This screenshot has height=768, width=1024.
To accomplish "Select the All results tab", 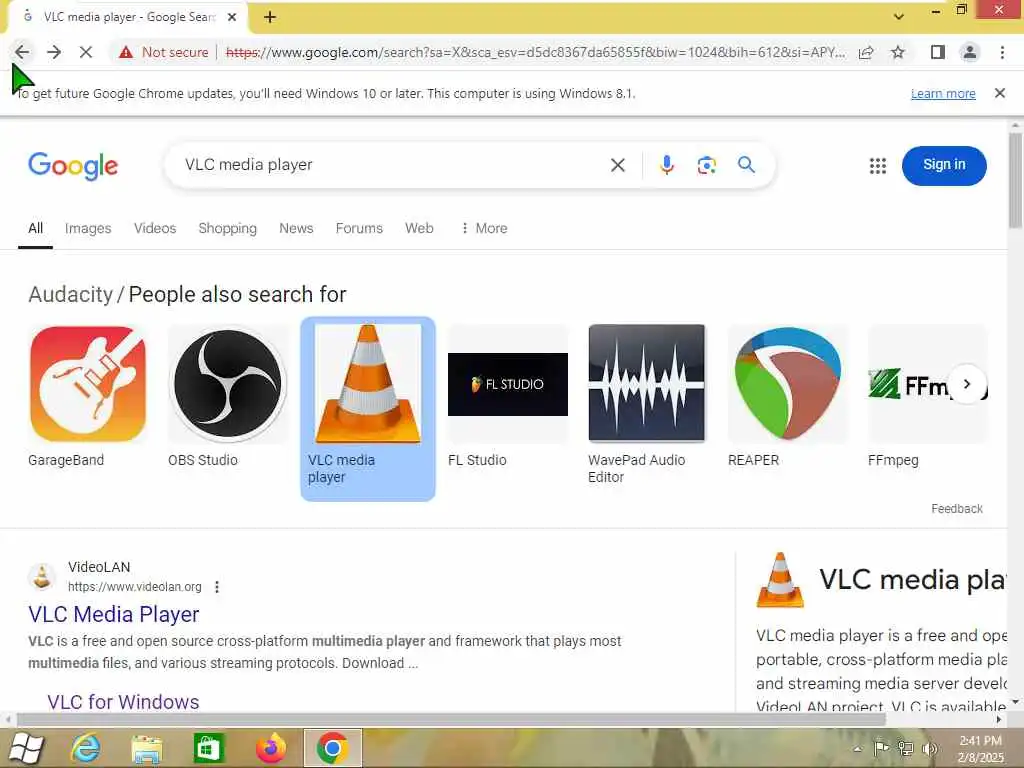I will (35, 229).
